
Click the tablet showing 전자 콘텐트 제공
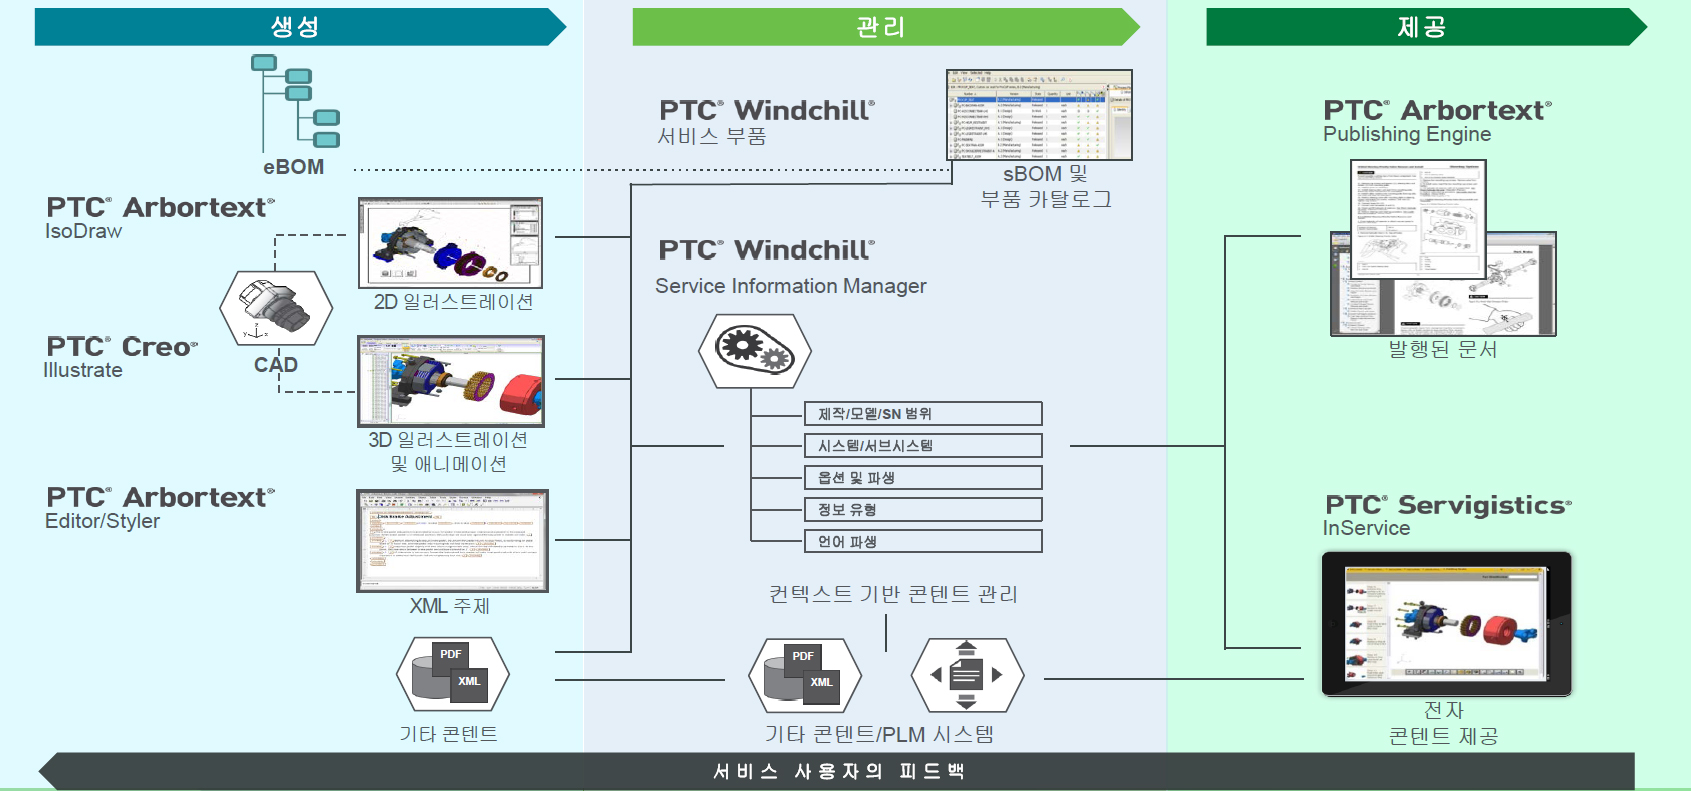[1446, 623]
